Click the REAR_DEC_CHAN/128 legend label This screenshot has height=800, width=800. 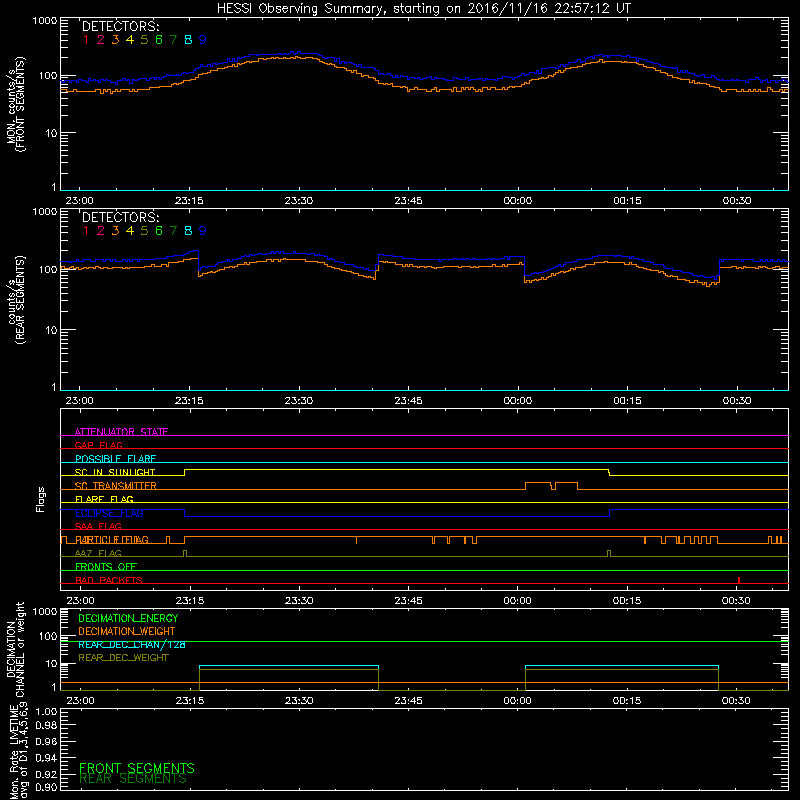(132, 644)
